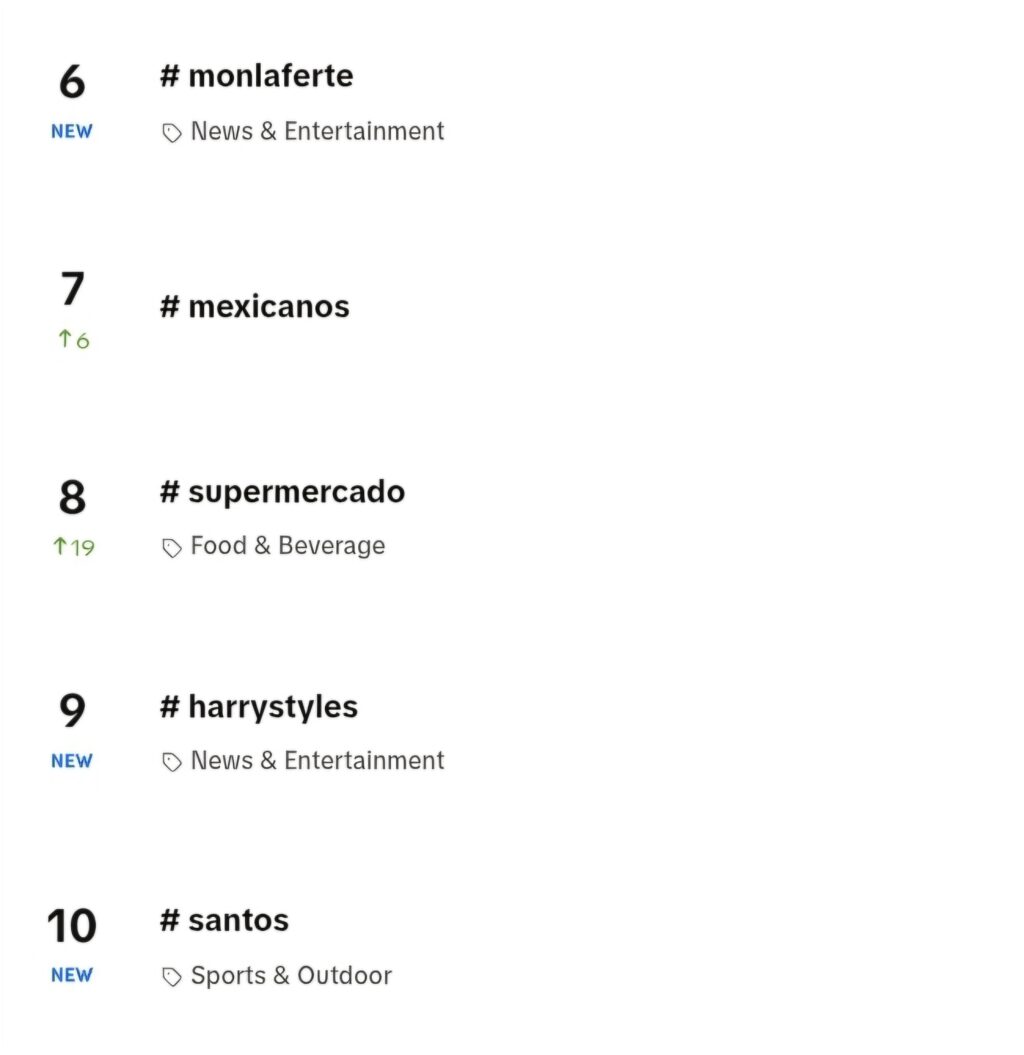Viewport: 1024px width, 1055px height.
Task: Open the #harrystyles hashtag
Action: [259, 708]
